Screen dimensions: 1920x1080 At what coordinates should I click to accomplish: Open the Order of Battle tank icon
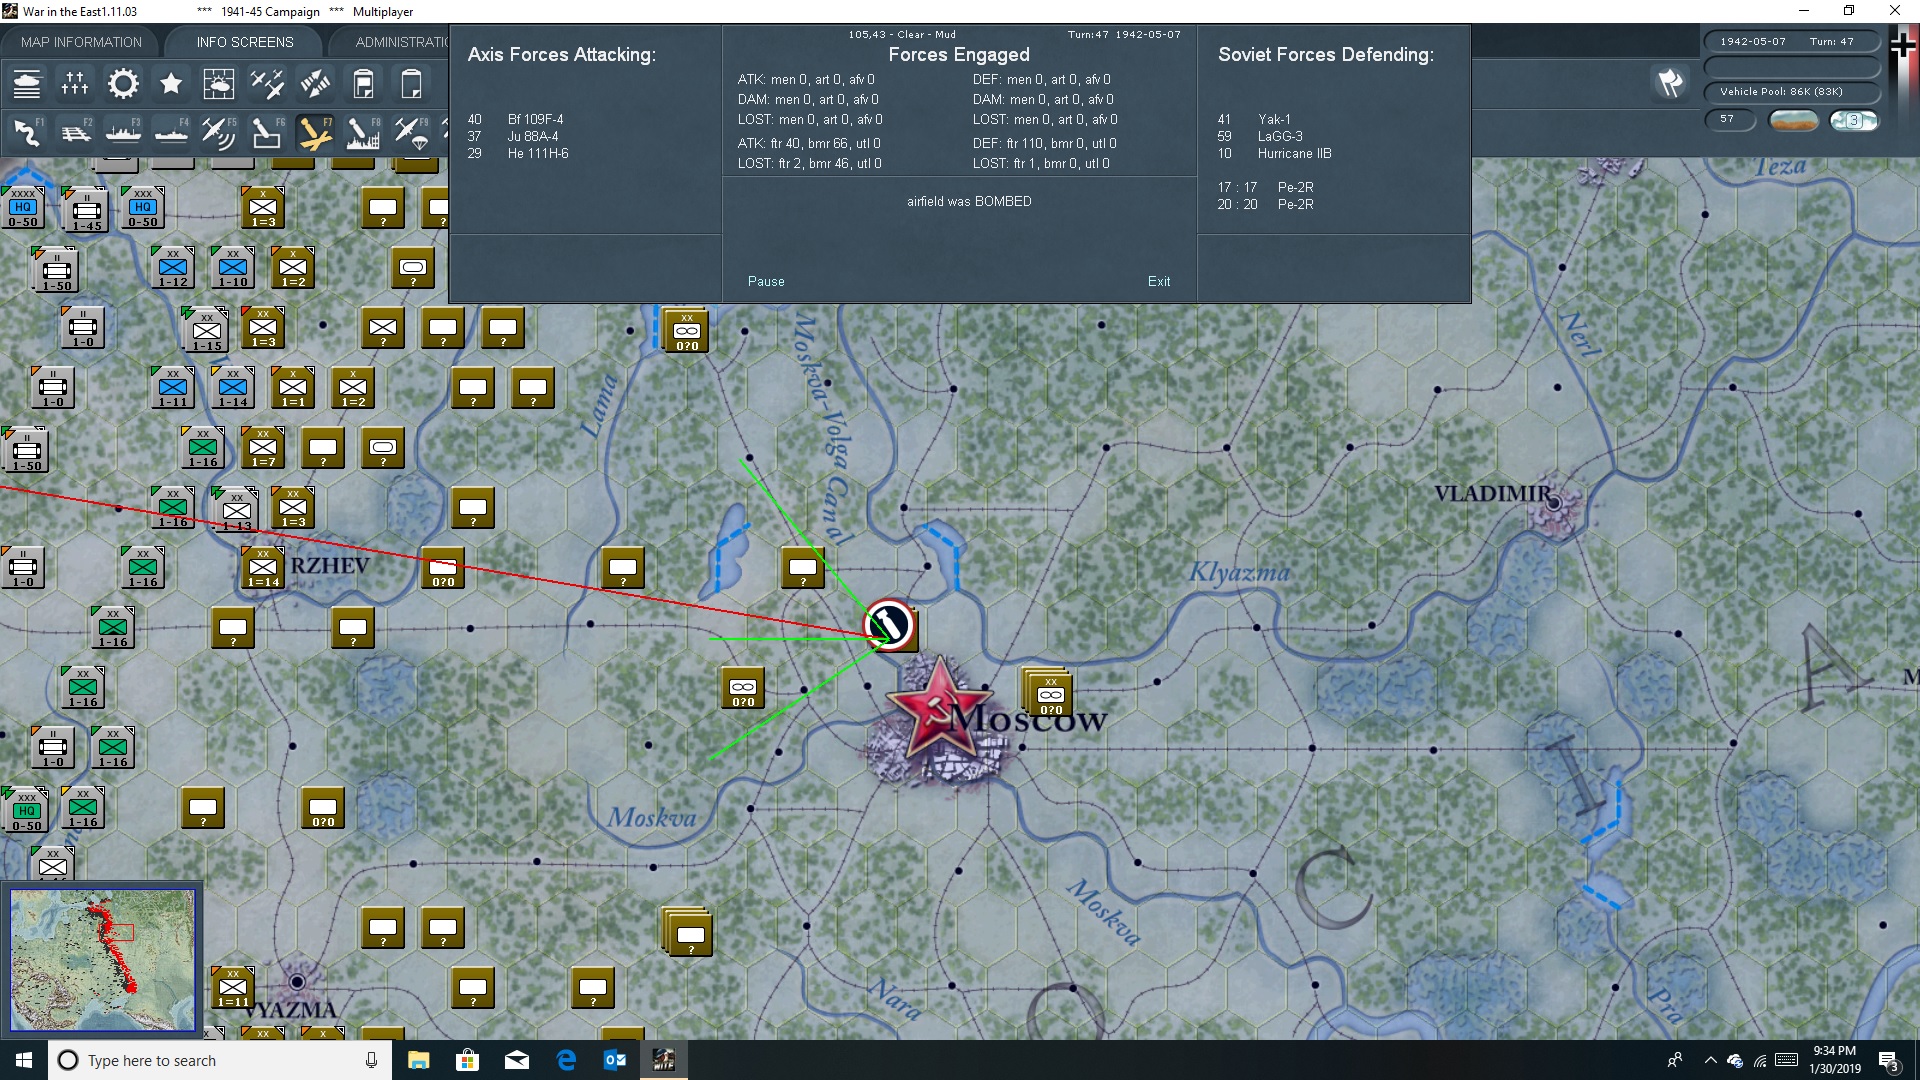coord(27,84)
